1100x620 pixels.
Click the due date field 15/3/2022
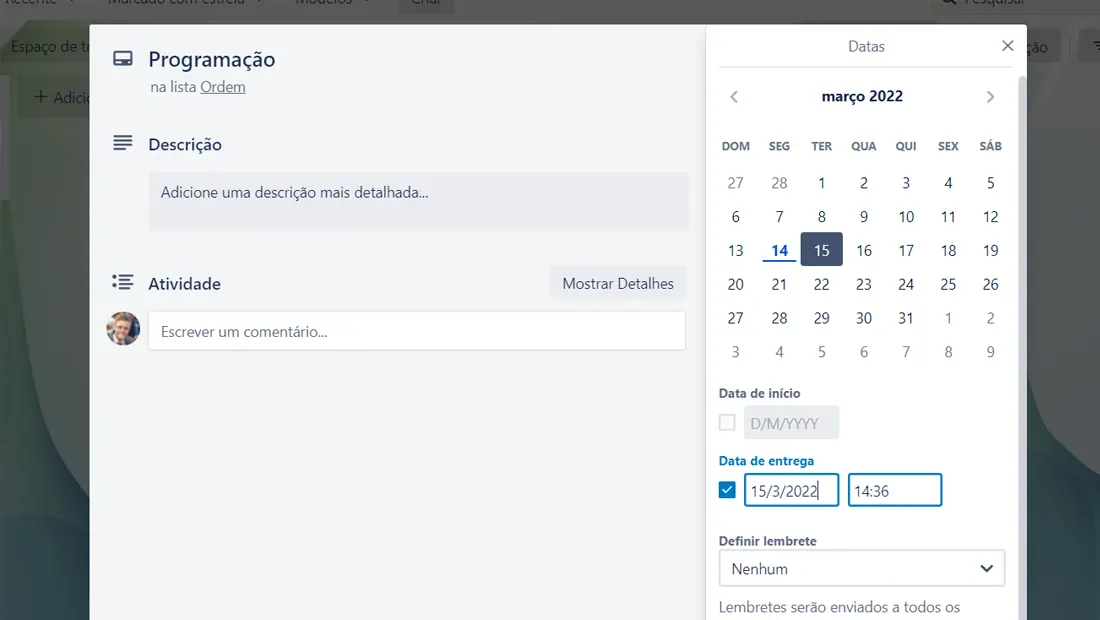pos(791,490)
